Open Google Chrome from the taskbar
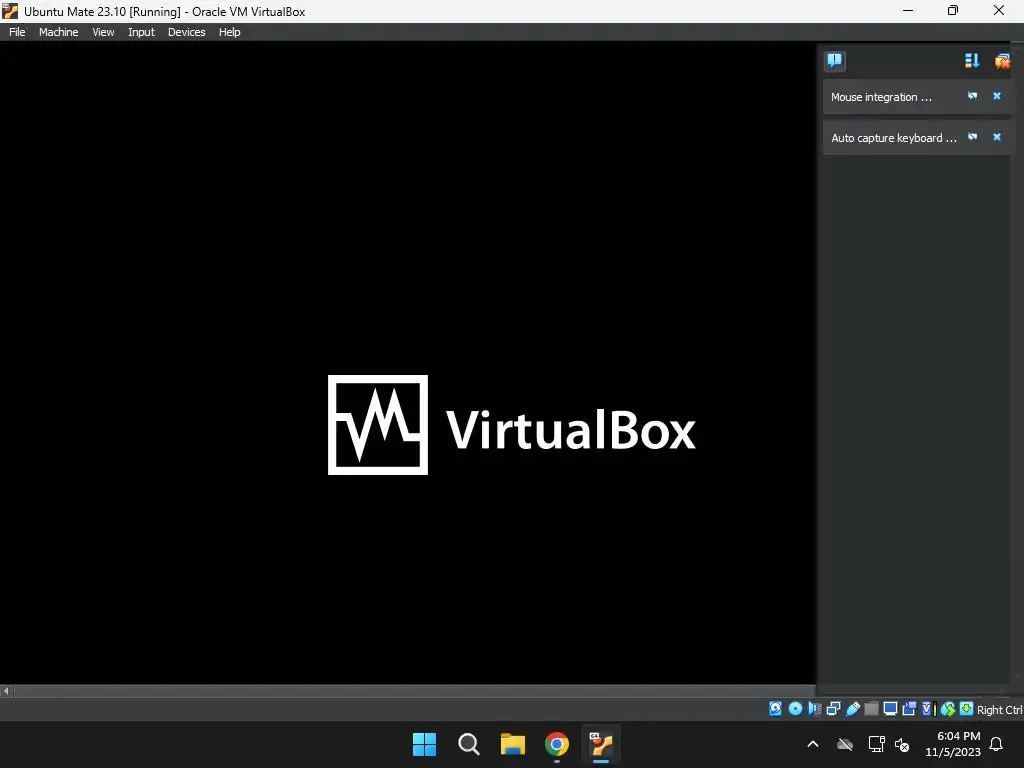Viewport: 1024px width, 768px height. (x=556, y=744)
